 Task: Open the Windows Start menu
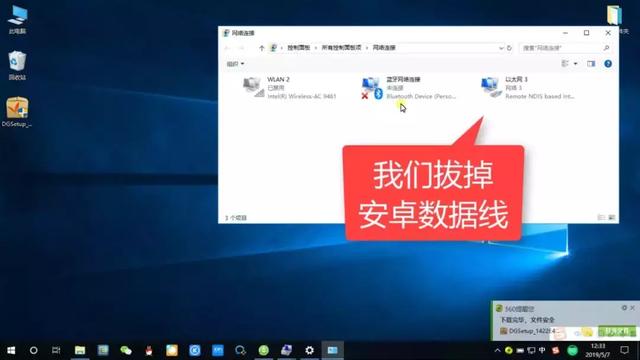[x=11, y=350]
